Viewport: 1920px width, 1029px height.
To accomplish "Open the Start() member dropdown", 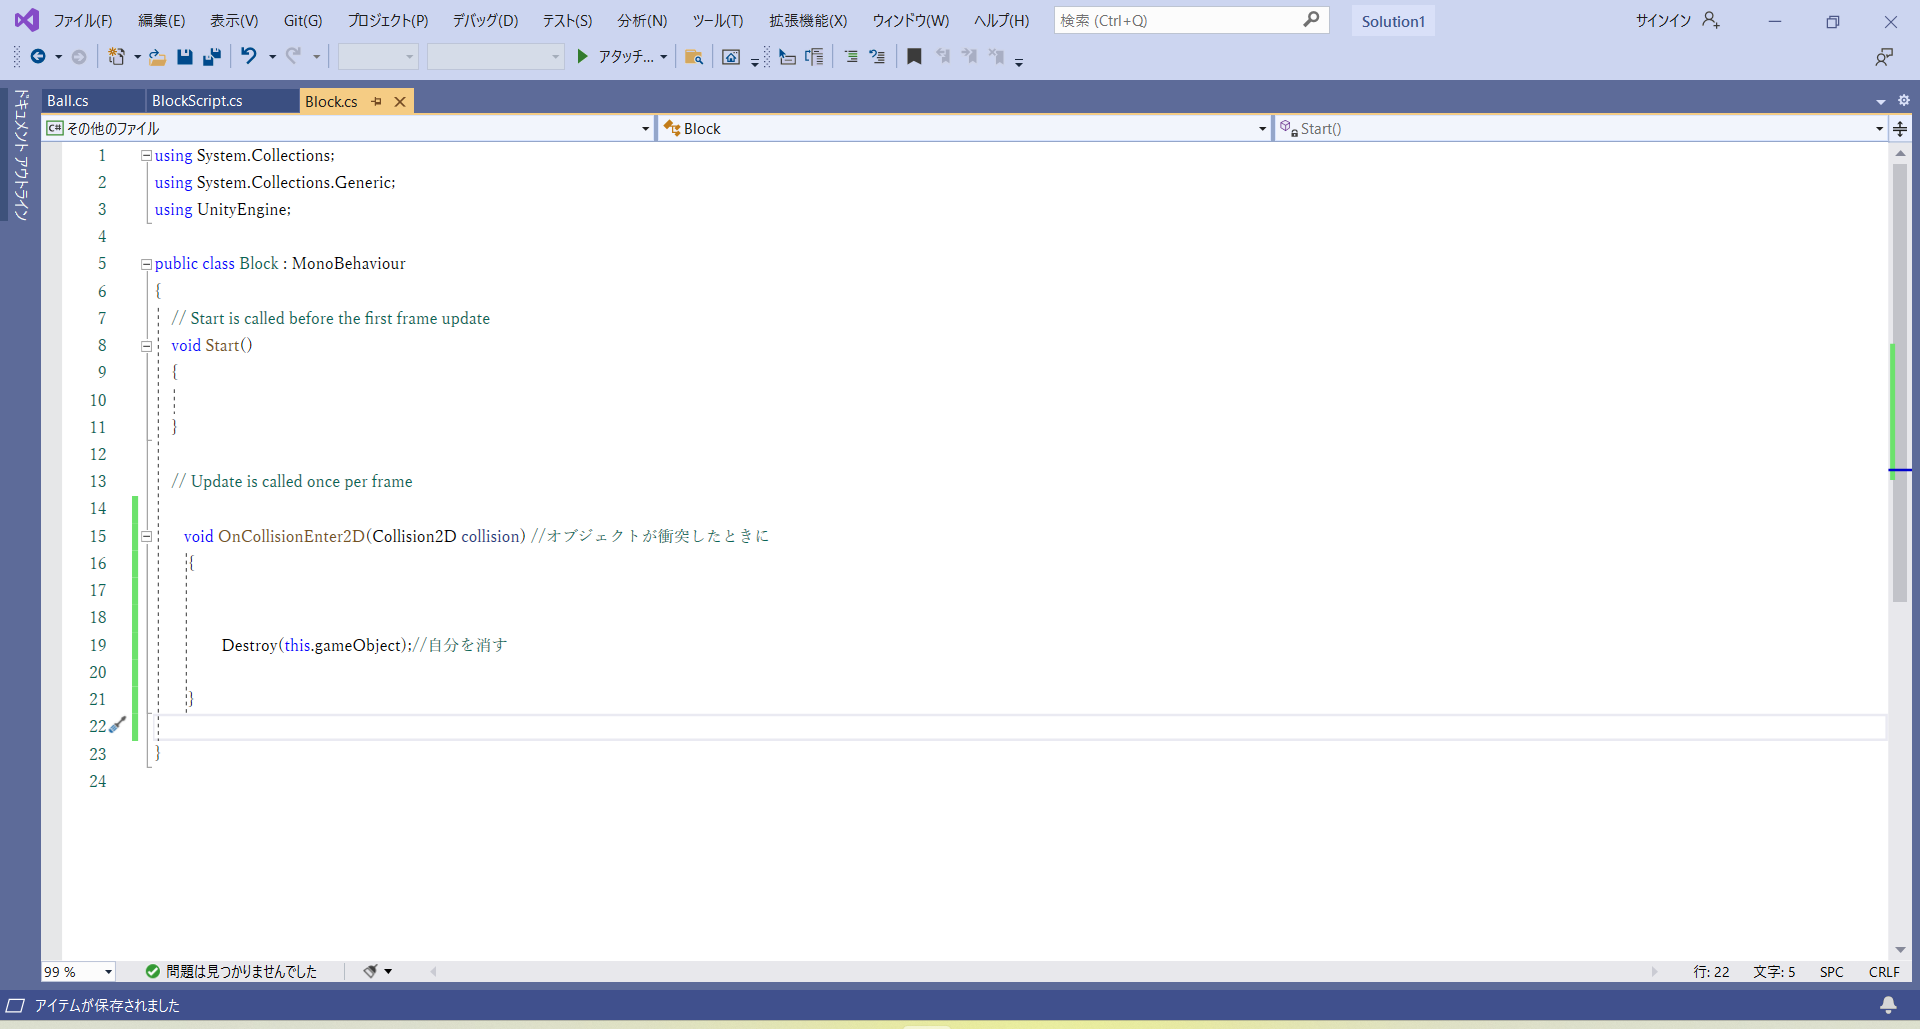I will click(x=1879, y=129).
